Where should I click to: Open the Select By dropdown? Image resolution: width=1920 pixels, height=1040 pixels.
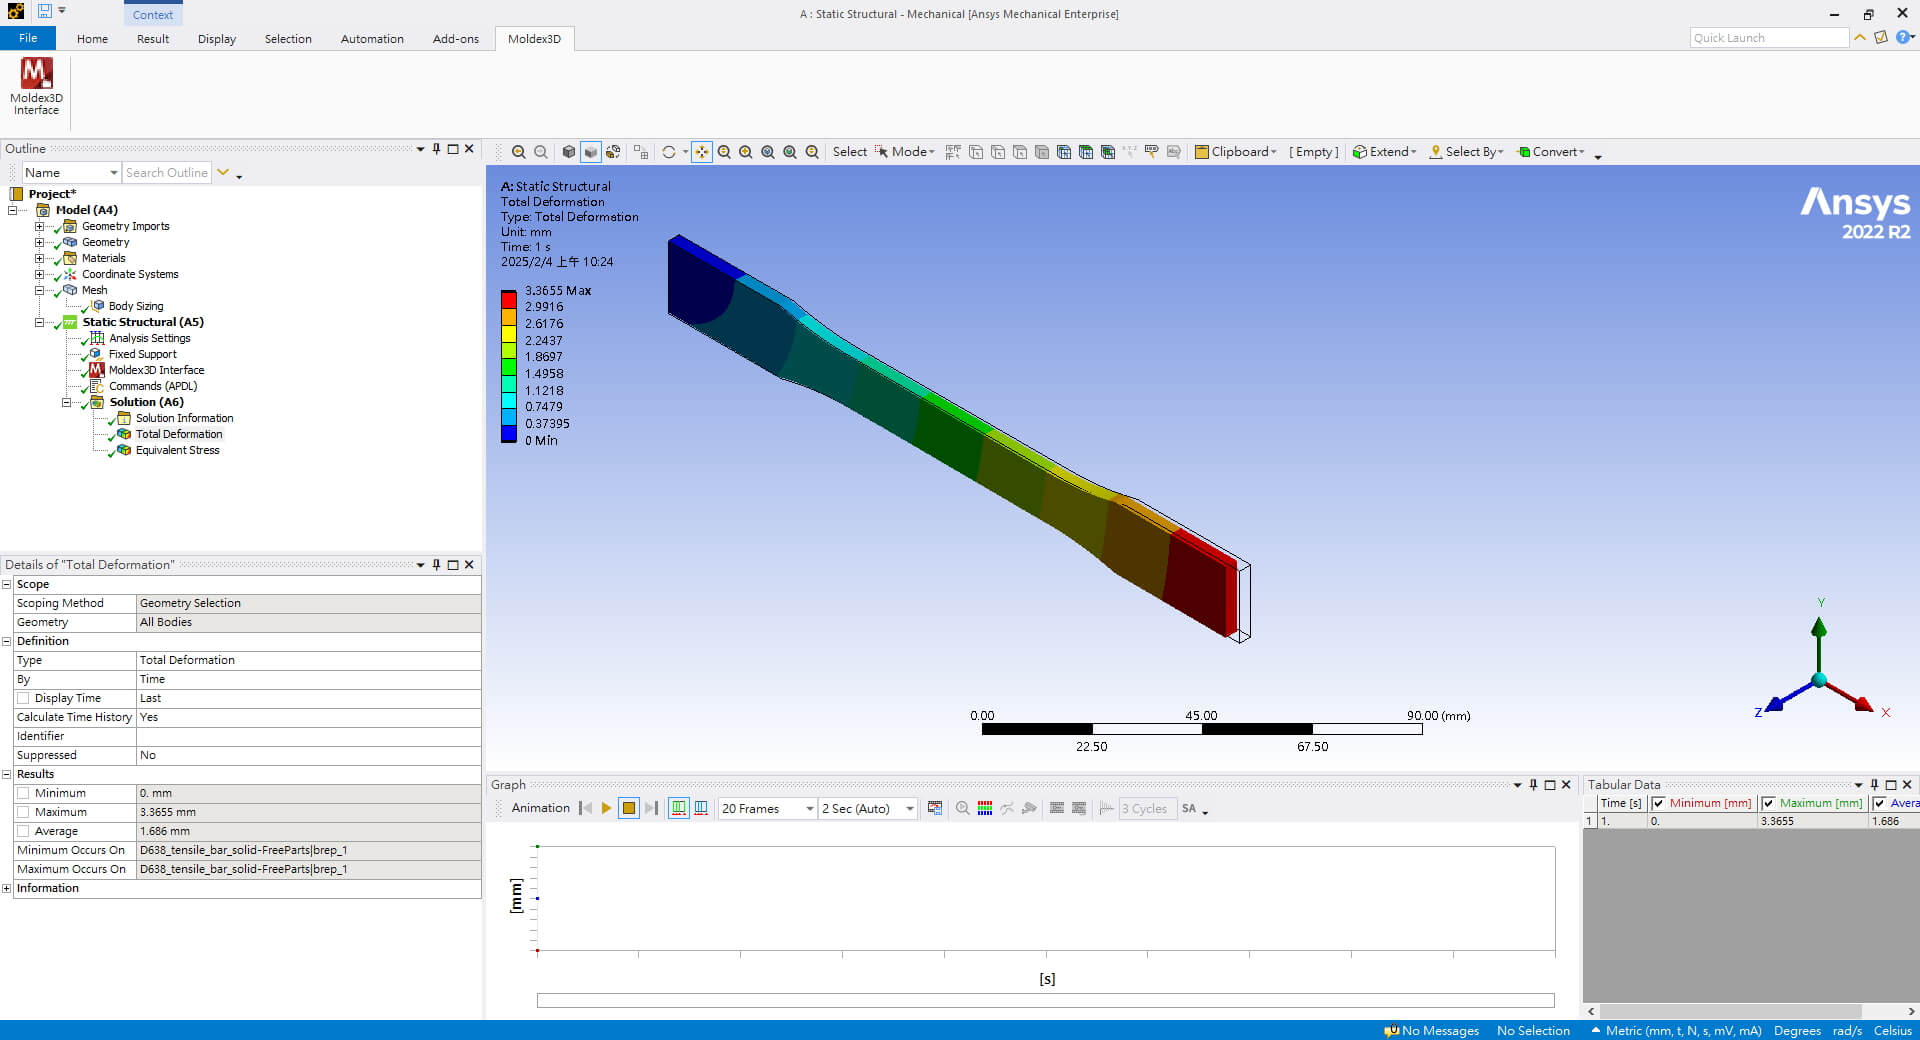(x=1467, y=152)
